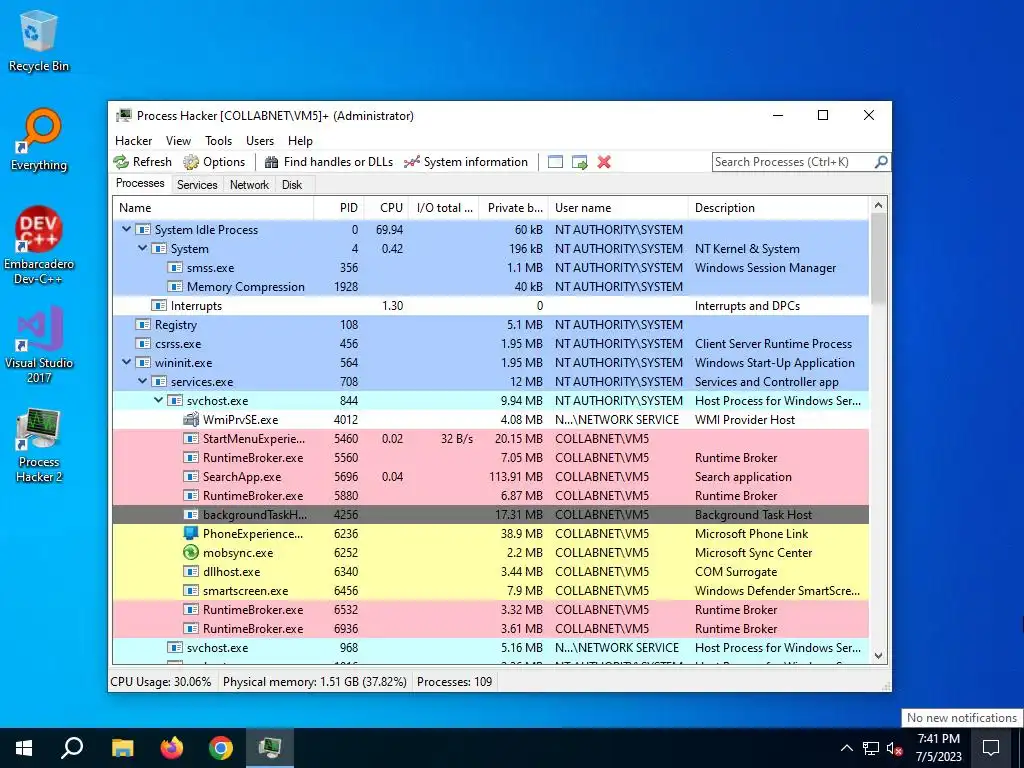Sort by I/O total column header
This screenshot has width=1024, height=768.
(x=443, y=208)
